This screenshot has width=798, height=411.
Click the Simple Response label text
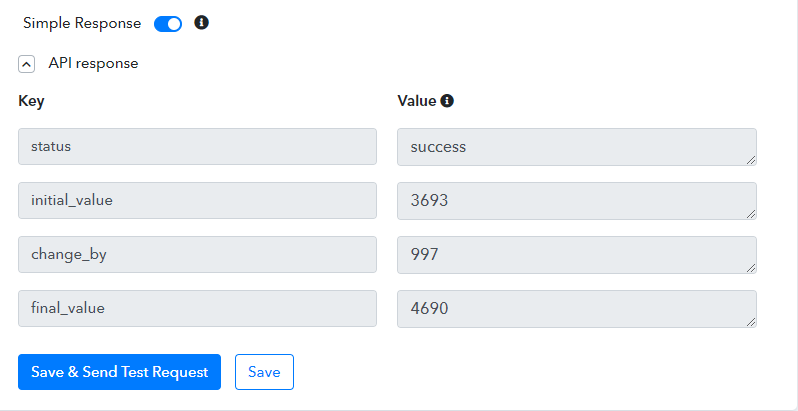tap(82, 23)
